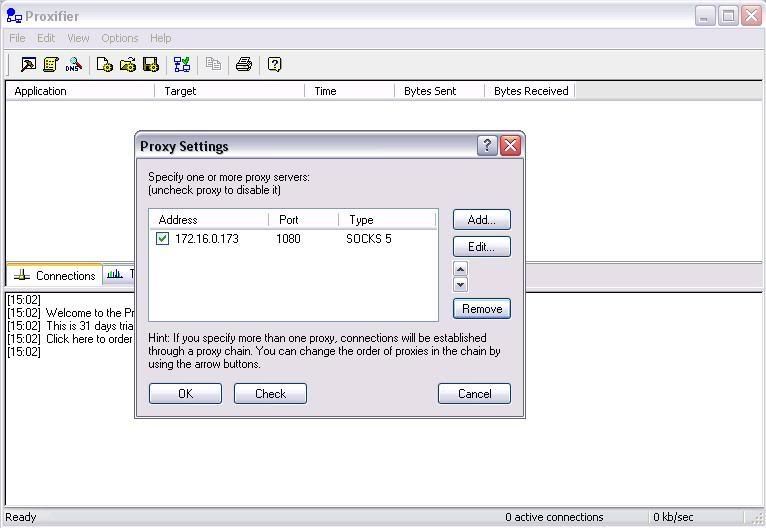Click SOCKS 5 type in proxy list
The image size is (766, 528).
pos(369,239)
